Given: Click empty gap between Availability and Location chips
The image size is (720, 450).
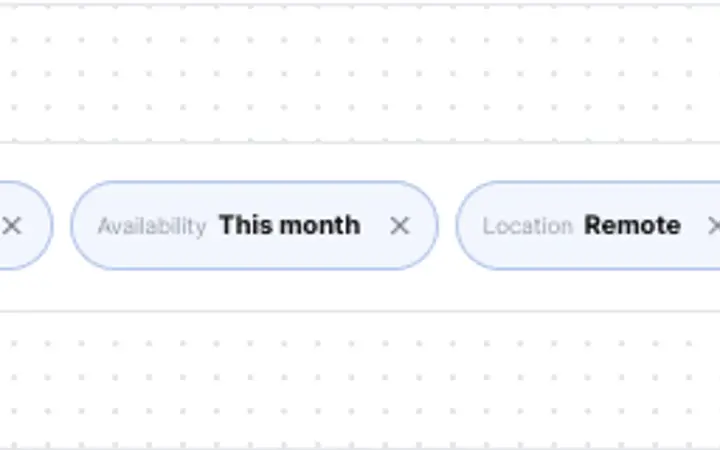Looking at the screenshot, I should pos(447,225).
